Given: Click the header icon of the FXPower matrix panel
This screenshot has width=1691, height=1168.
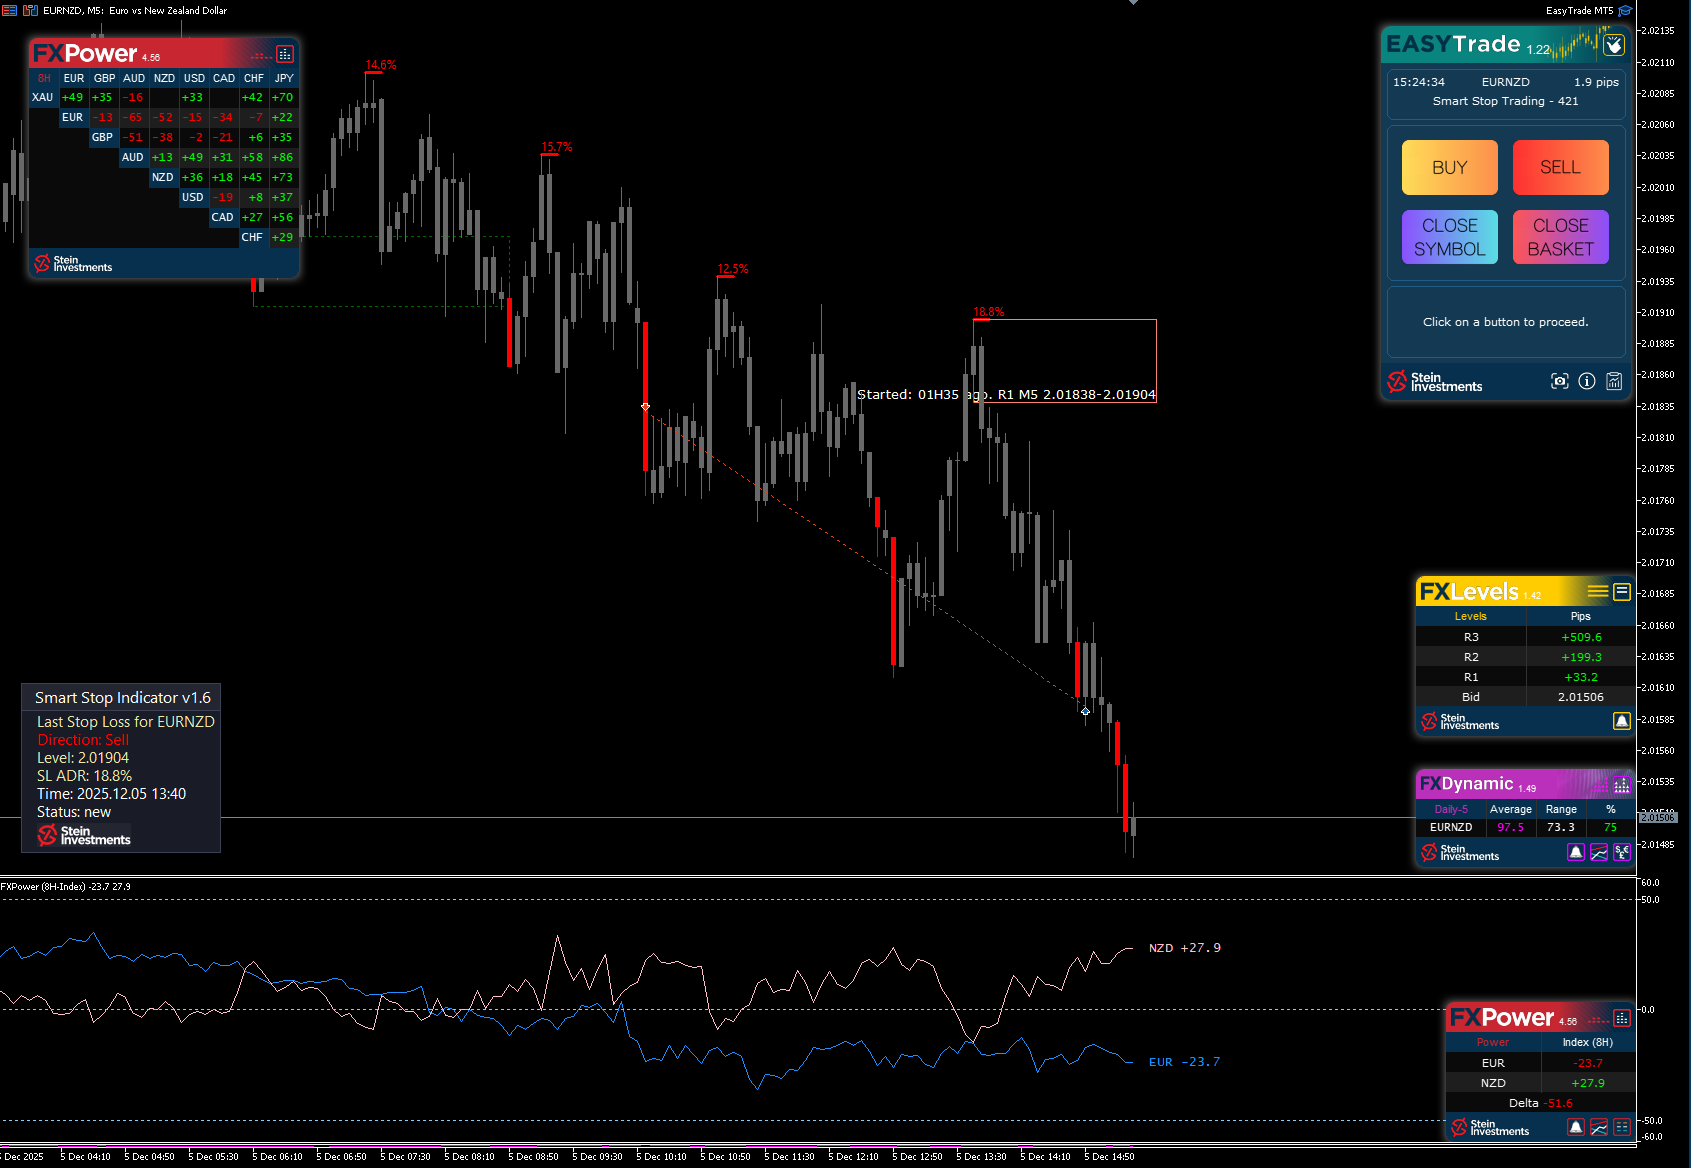Looking at the screenshot, I should [285, 54].
